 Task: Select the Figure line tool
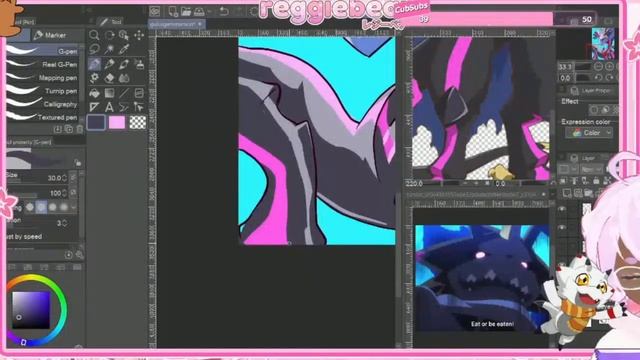[124, 93]
